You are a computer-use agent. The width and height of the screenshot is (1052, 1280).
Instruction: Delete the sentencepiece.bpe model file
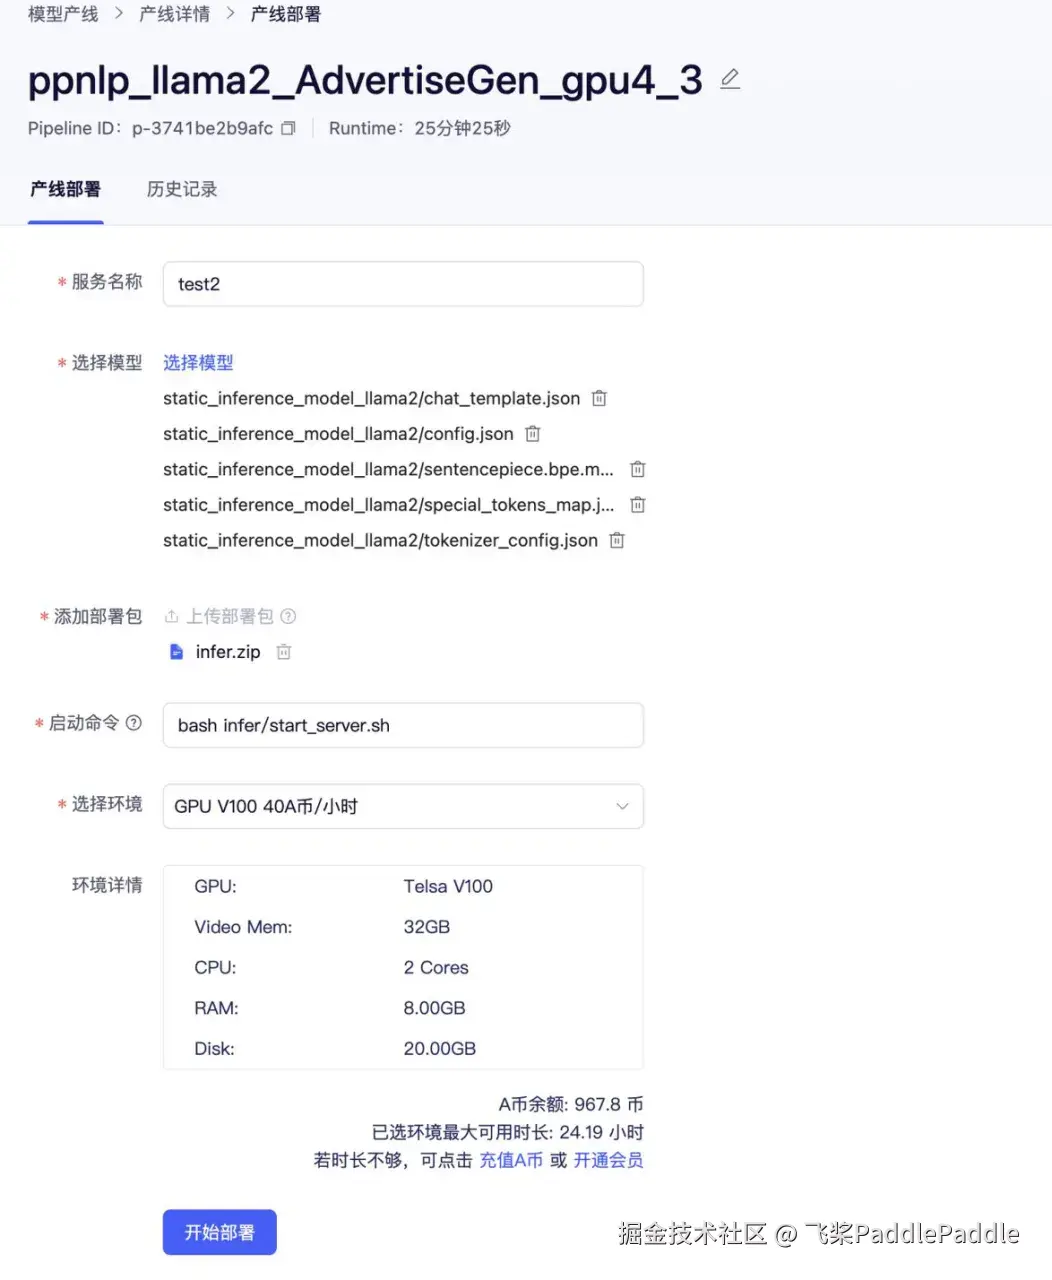click(637, 469)
